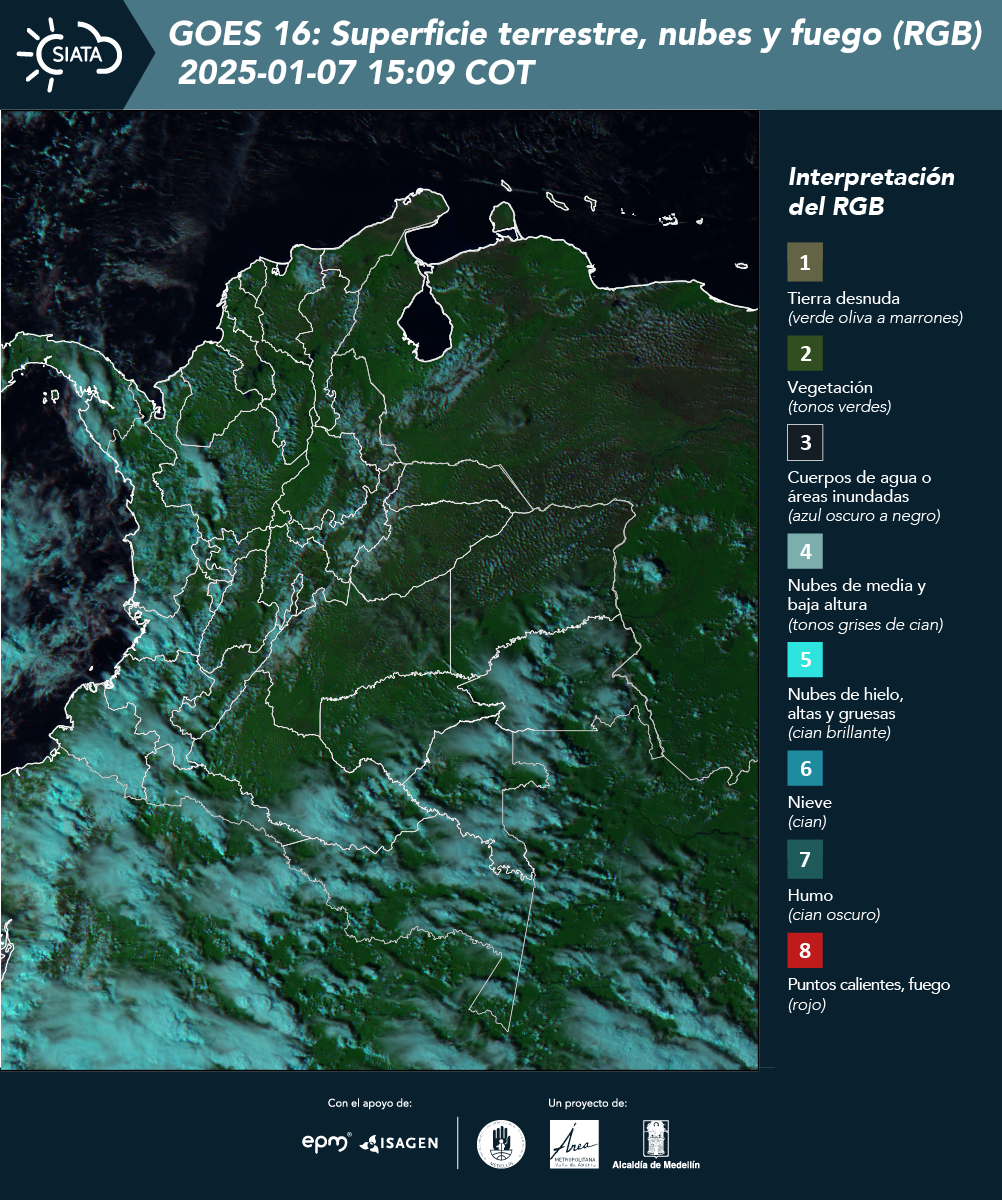1002x1200 pixels.
Task: Select legend swatch 5 for Nubes de hielo
Action: tap(805, 660)
